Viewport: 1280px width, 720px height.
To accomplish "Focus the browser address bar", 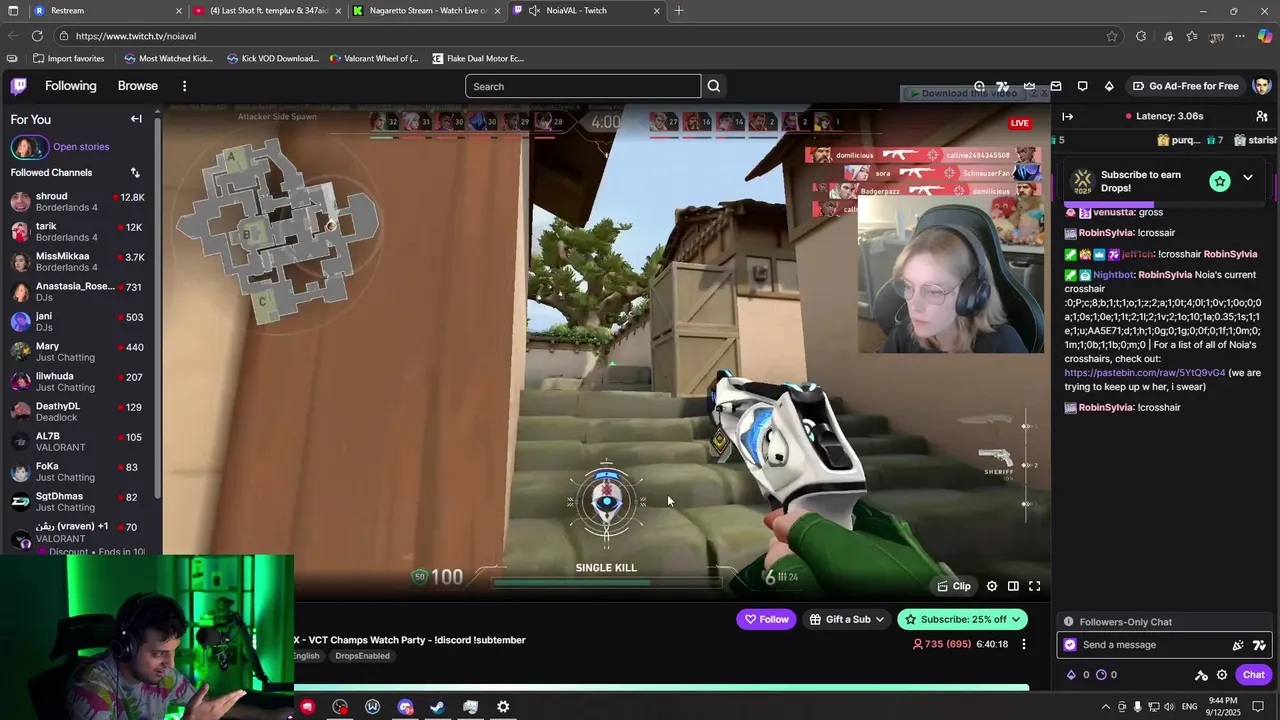I will click(x=590, y=36).
